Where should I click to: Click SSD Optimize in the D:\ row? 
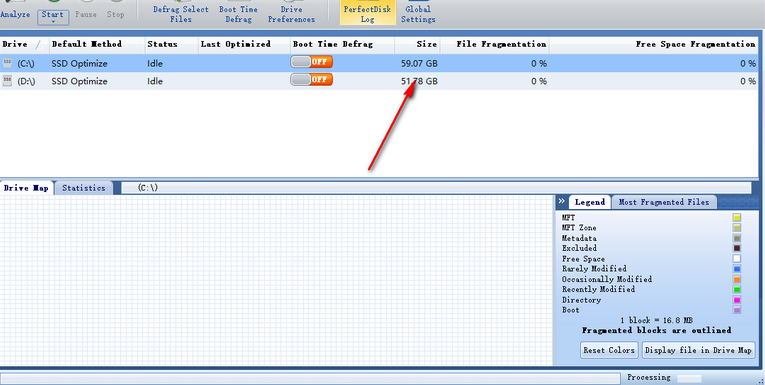(80, 81)
